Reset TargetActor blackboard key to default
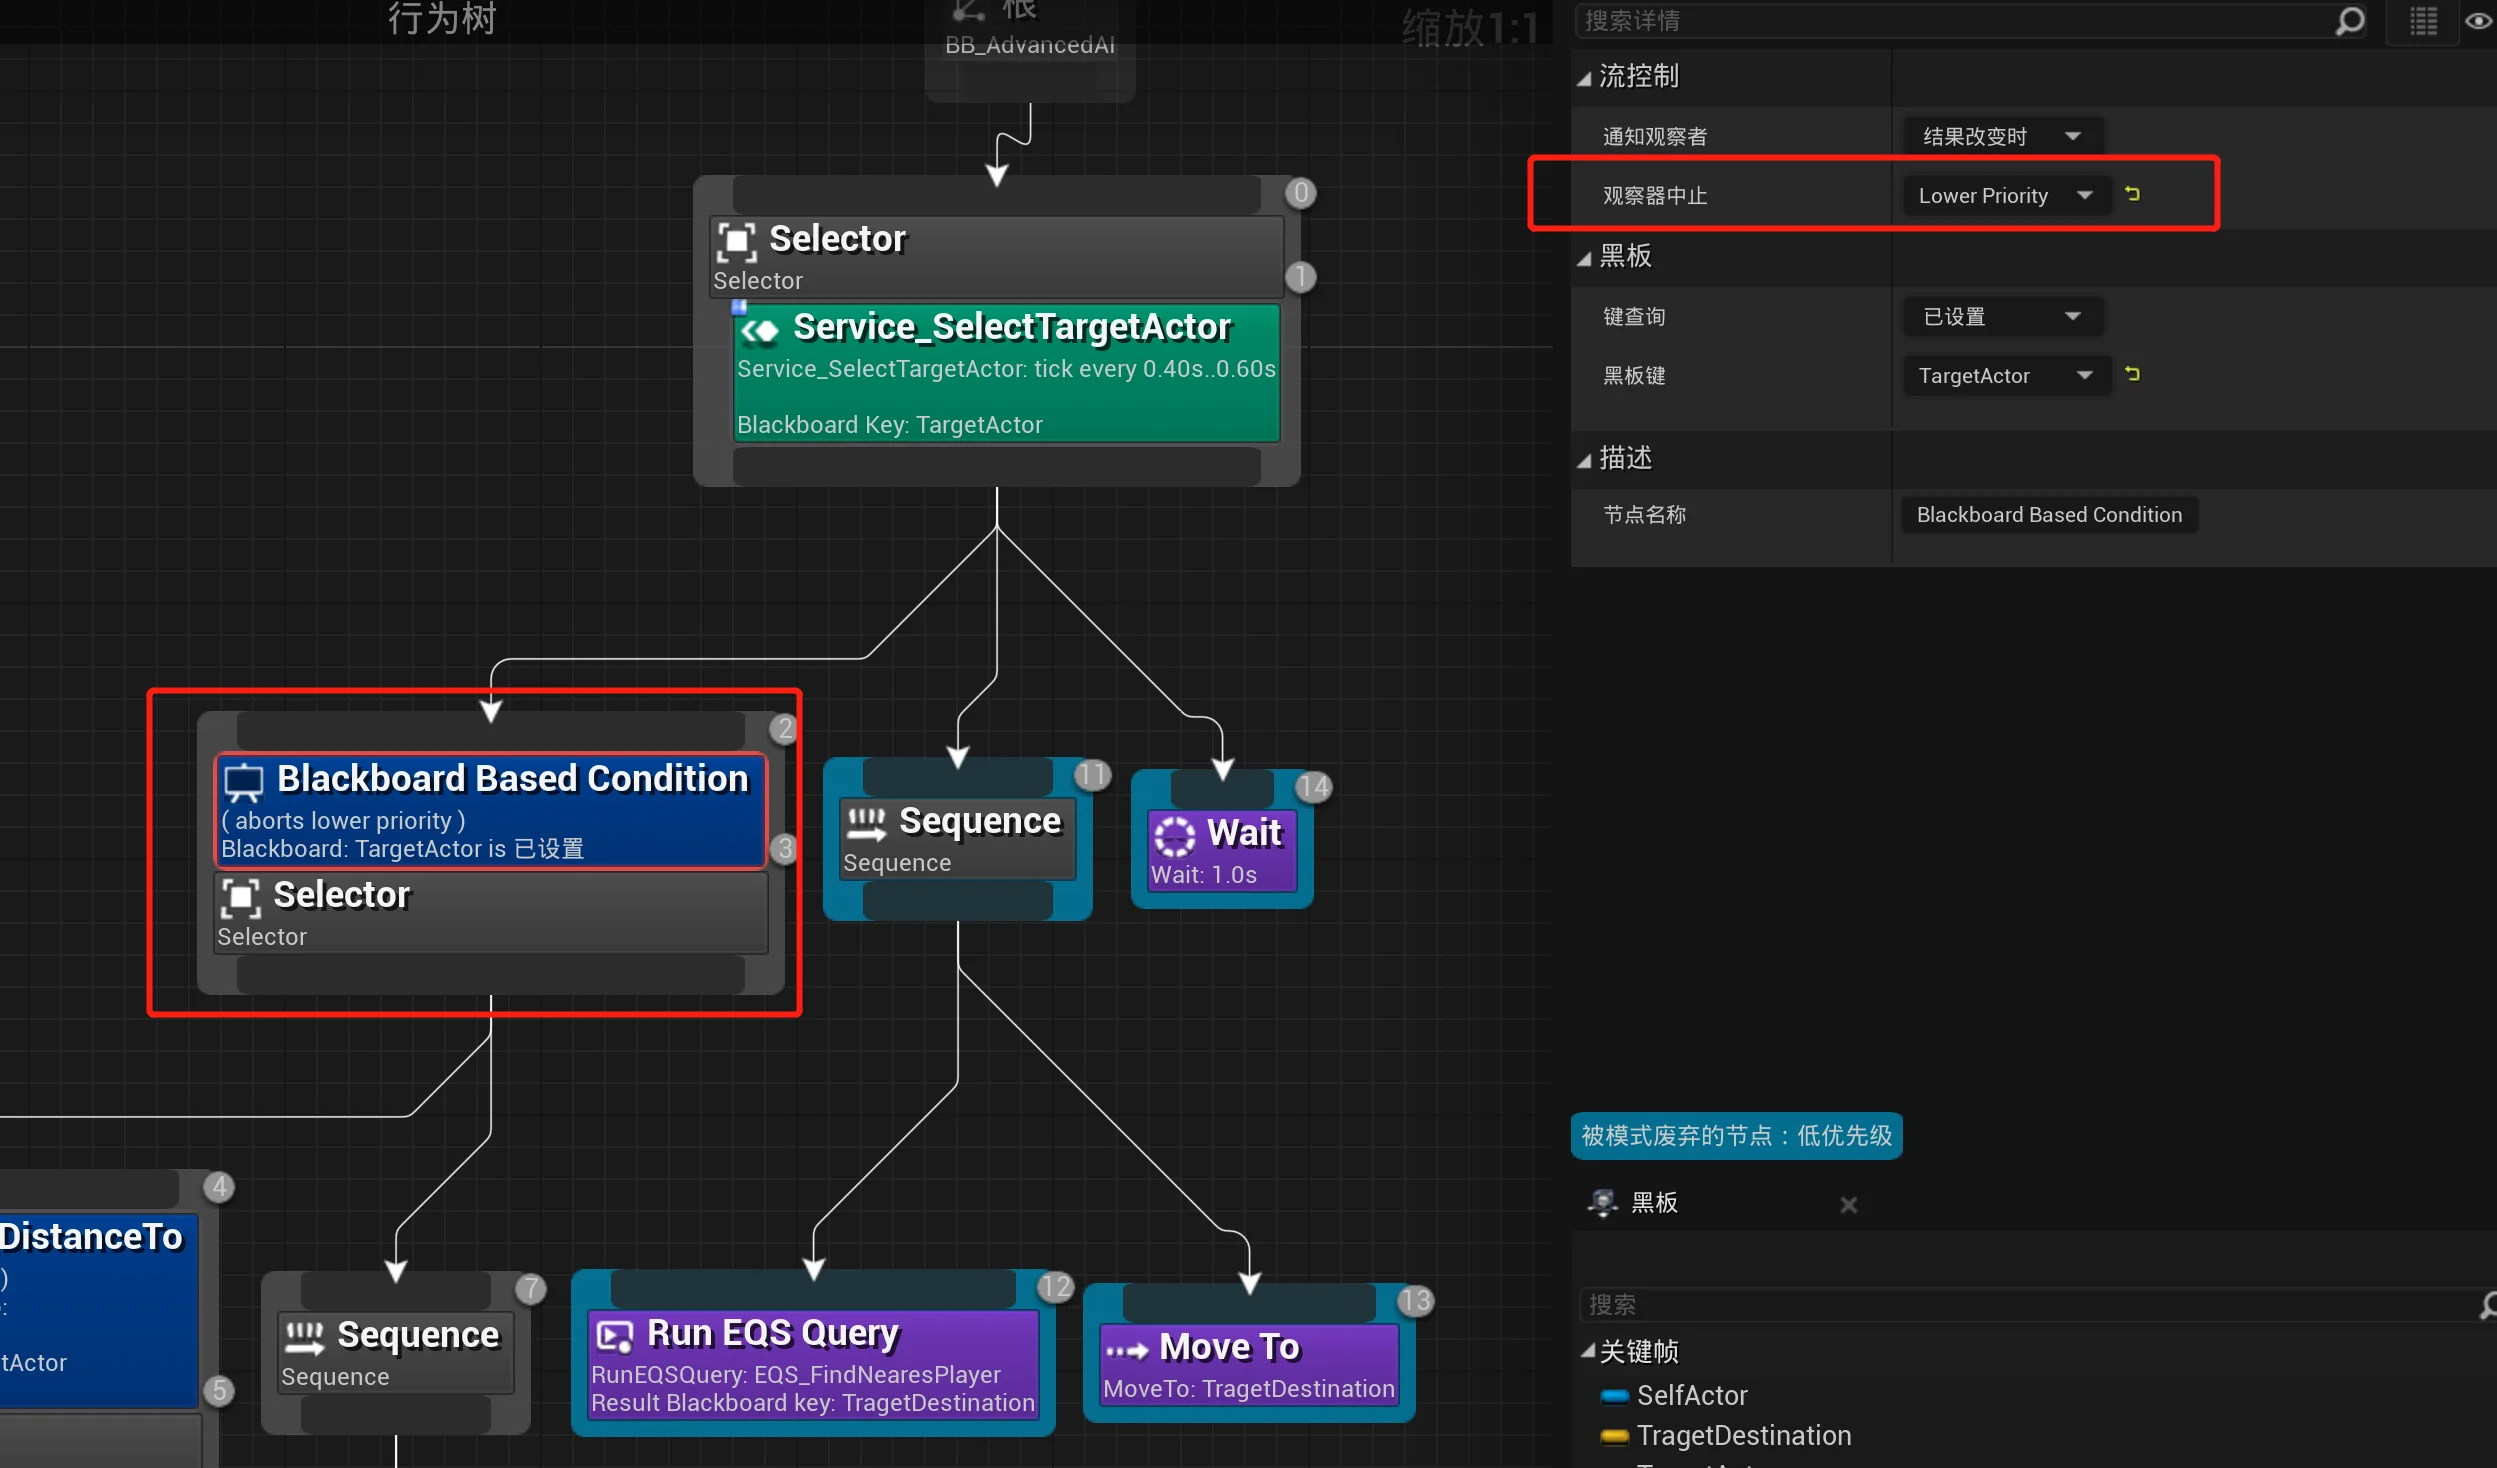Screen dimensions: 2497x1468 pos(2133,374)
